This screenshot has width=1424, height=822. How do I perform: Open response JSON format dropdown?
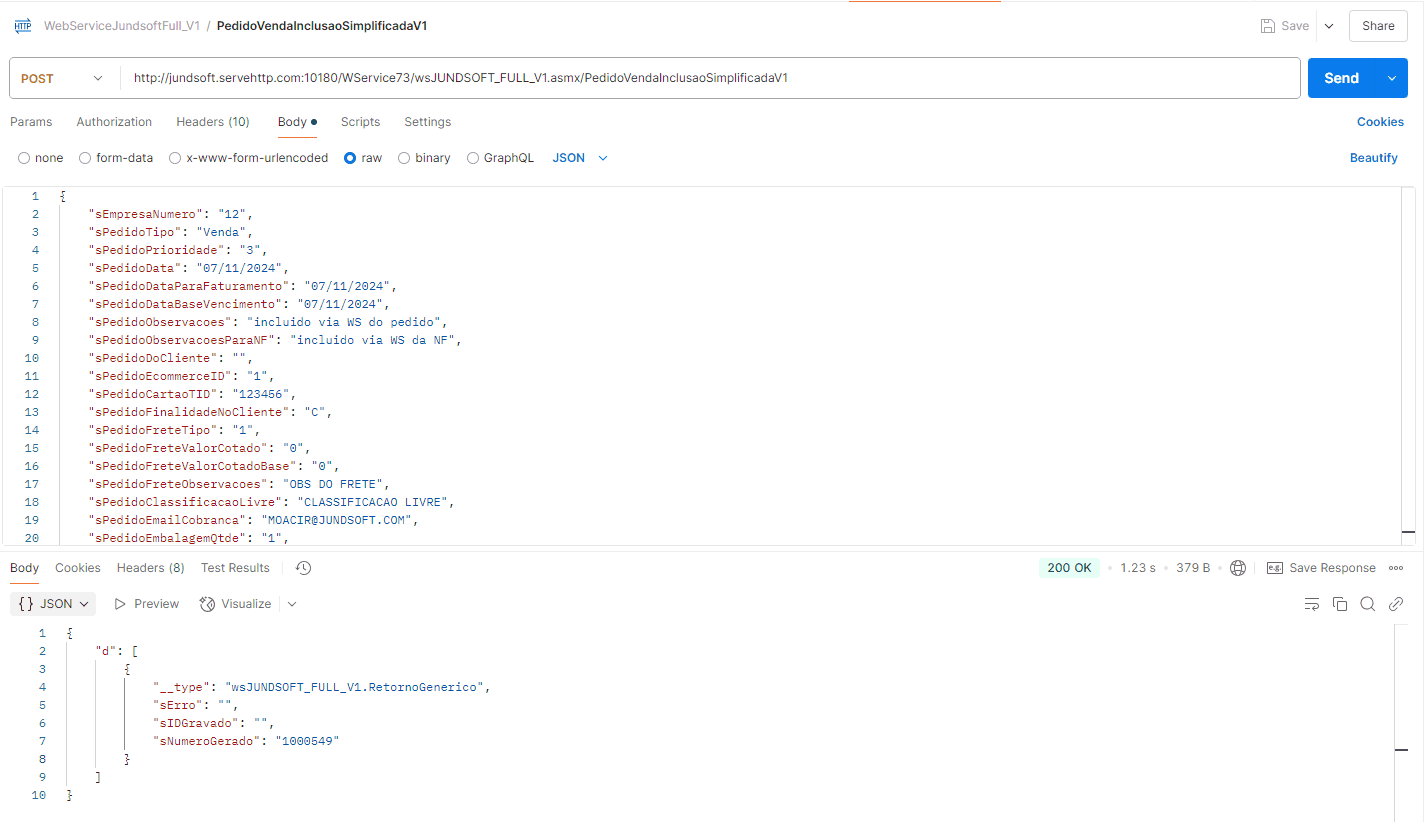click(x=53, y=604)
